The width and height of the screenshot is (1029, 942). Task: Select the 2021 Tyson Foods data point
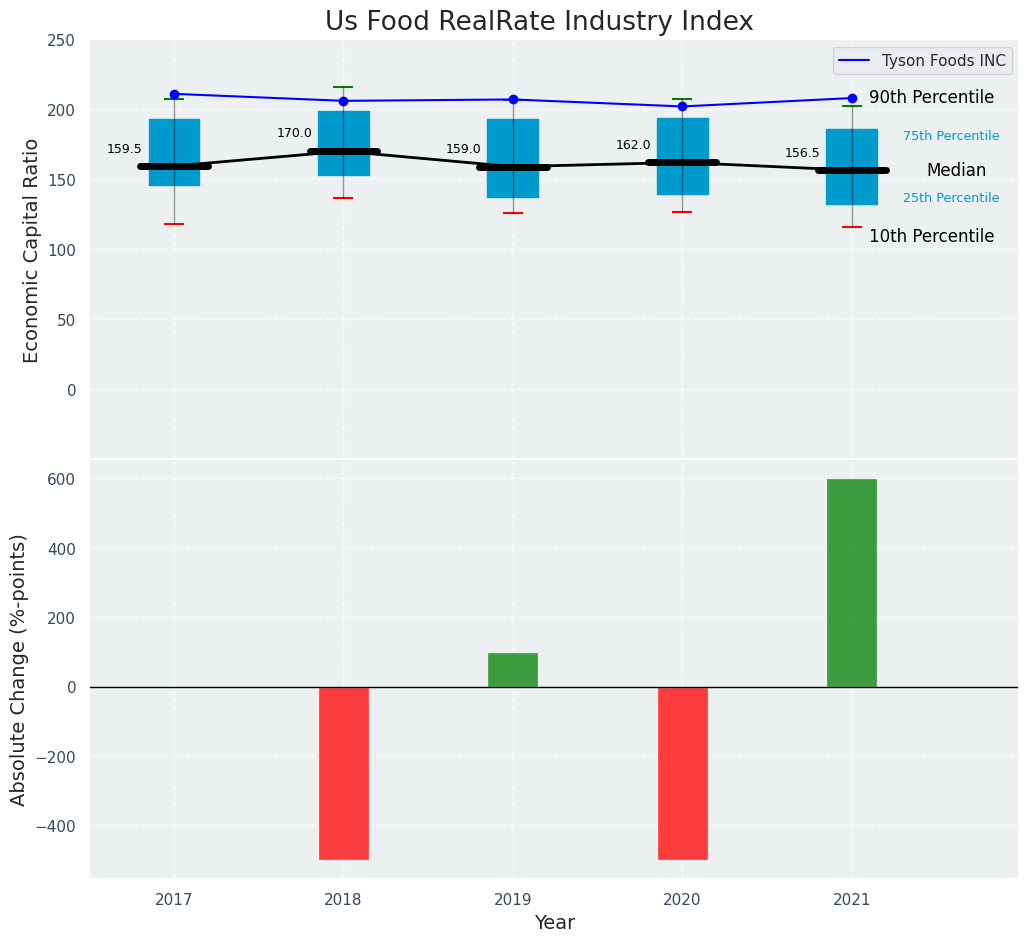(852, 98)
